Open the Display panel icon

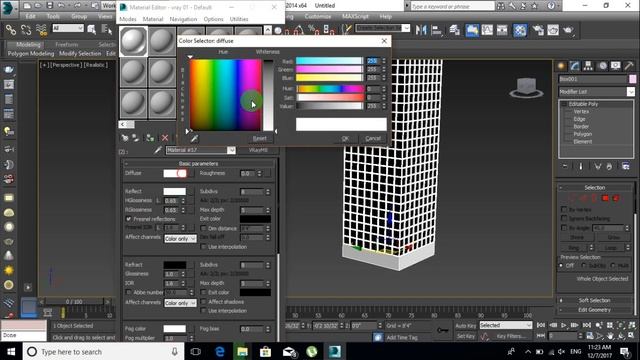coord(616,66)
